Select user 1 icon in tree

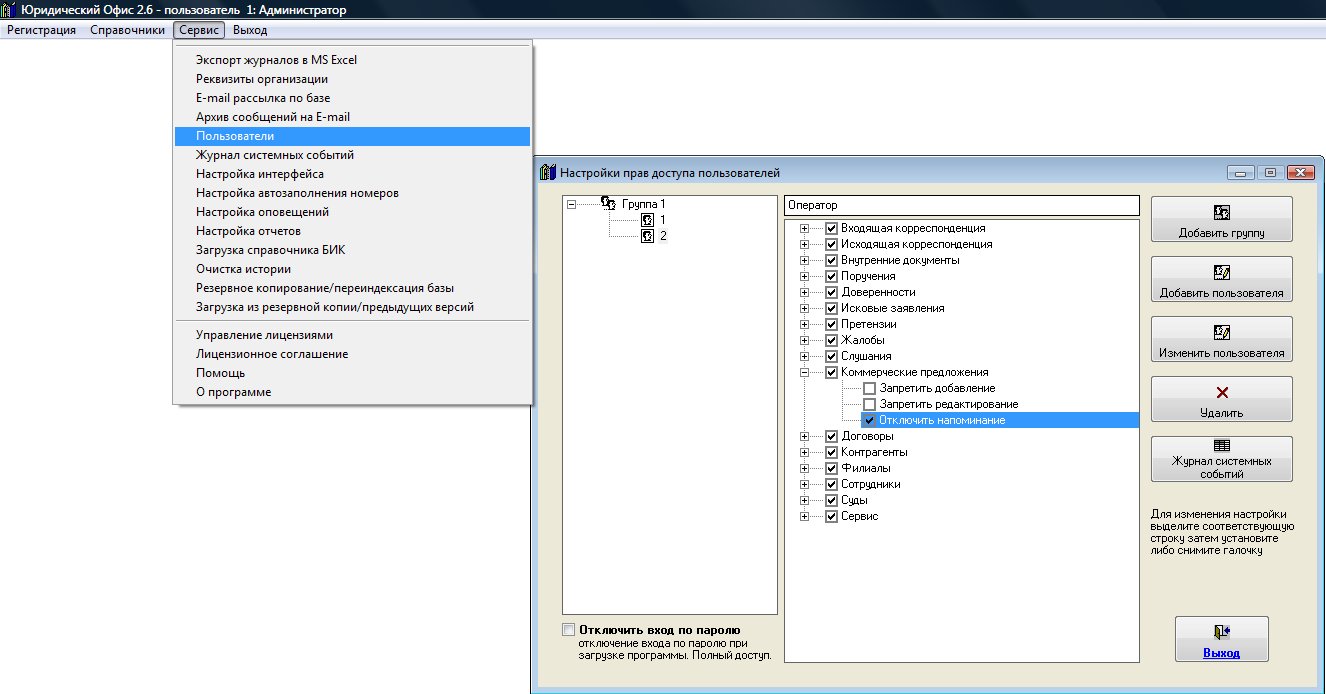point(648,220)
